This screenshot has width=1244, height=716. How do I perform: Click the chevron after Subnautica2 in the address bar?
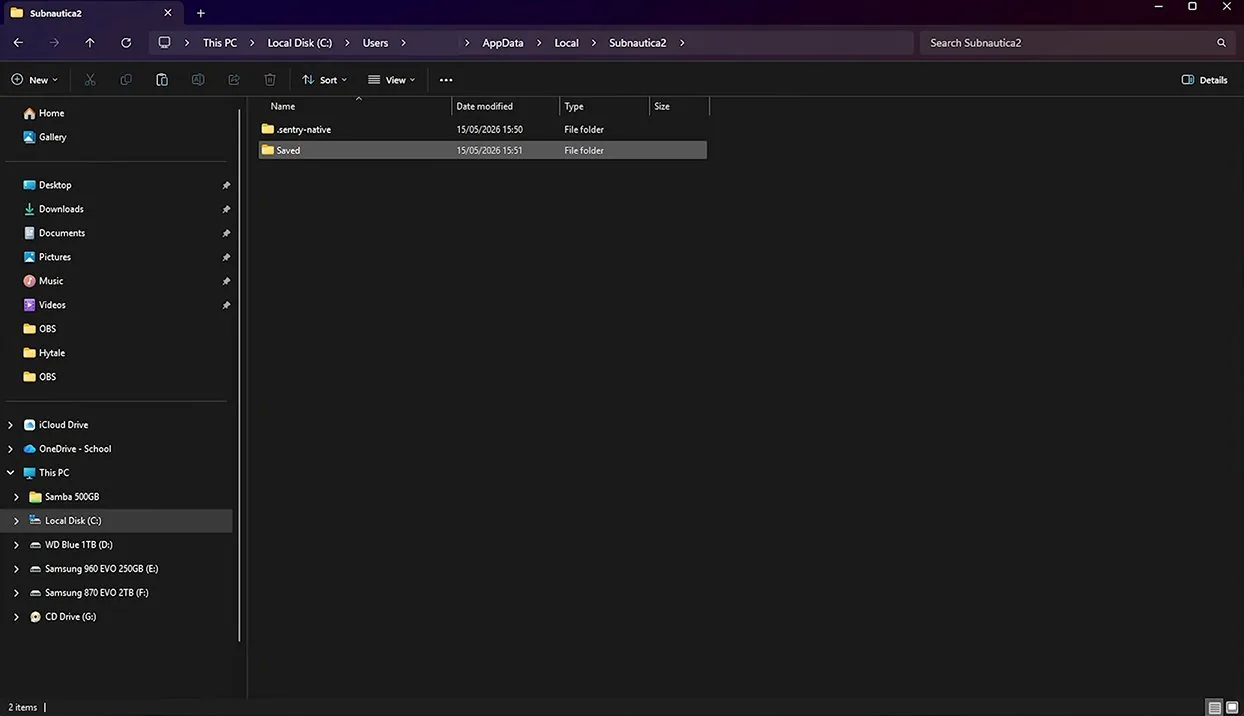[681, 43]
